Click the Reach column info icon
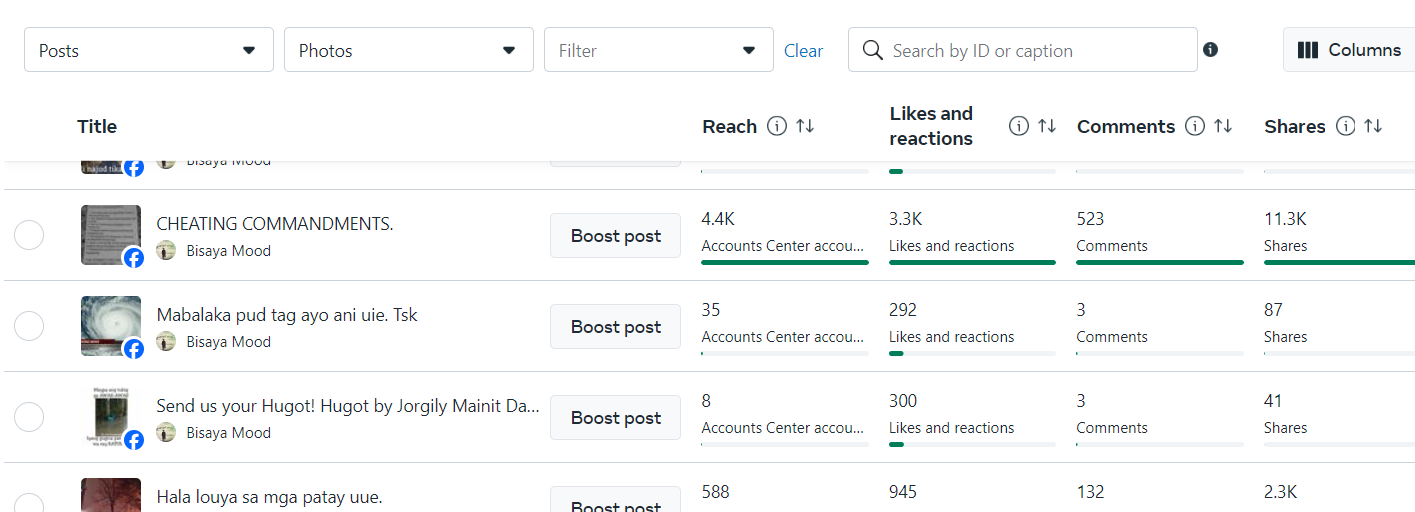The width and height of the screenshot is (1415, 512). (776, 126)
